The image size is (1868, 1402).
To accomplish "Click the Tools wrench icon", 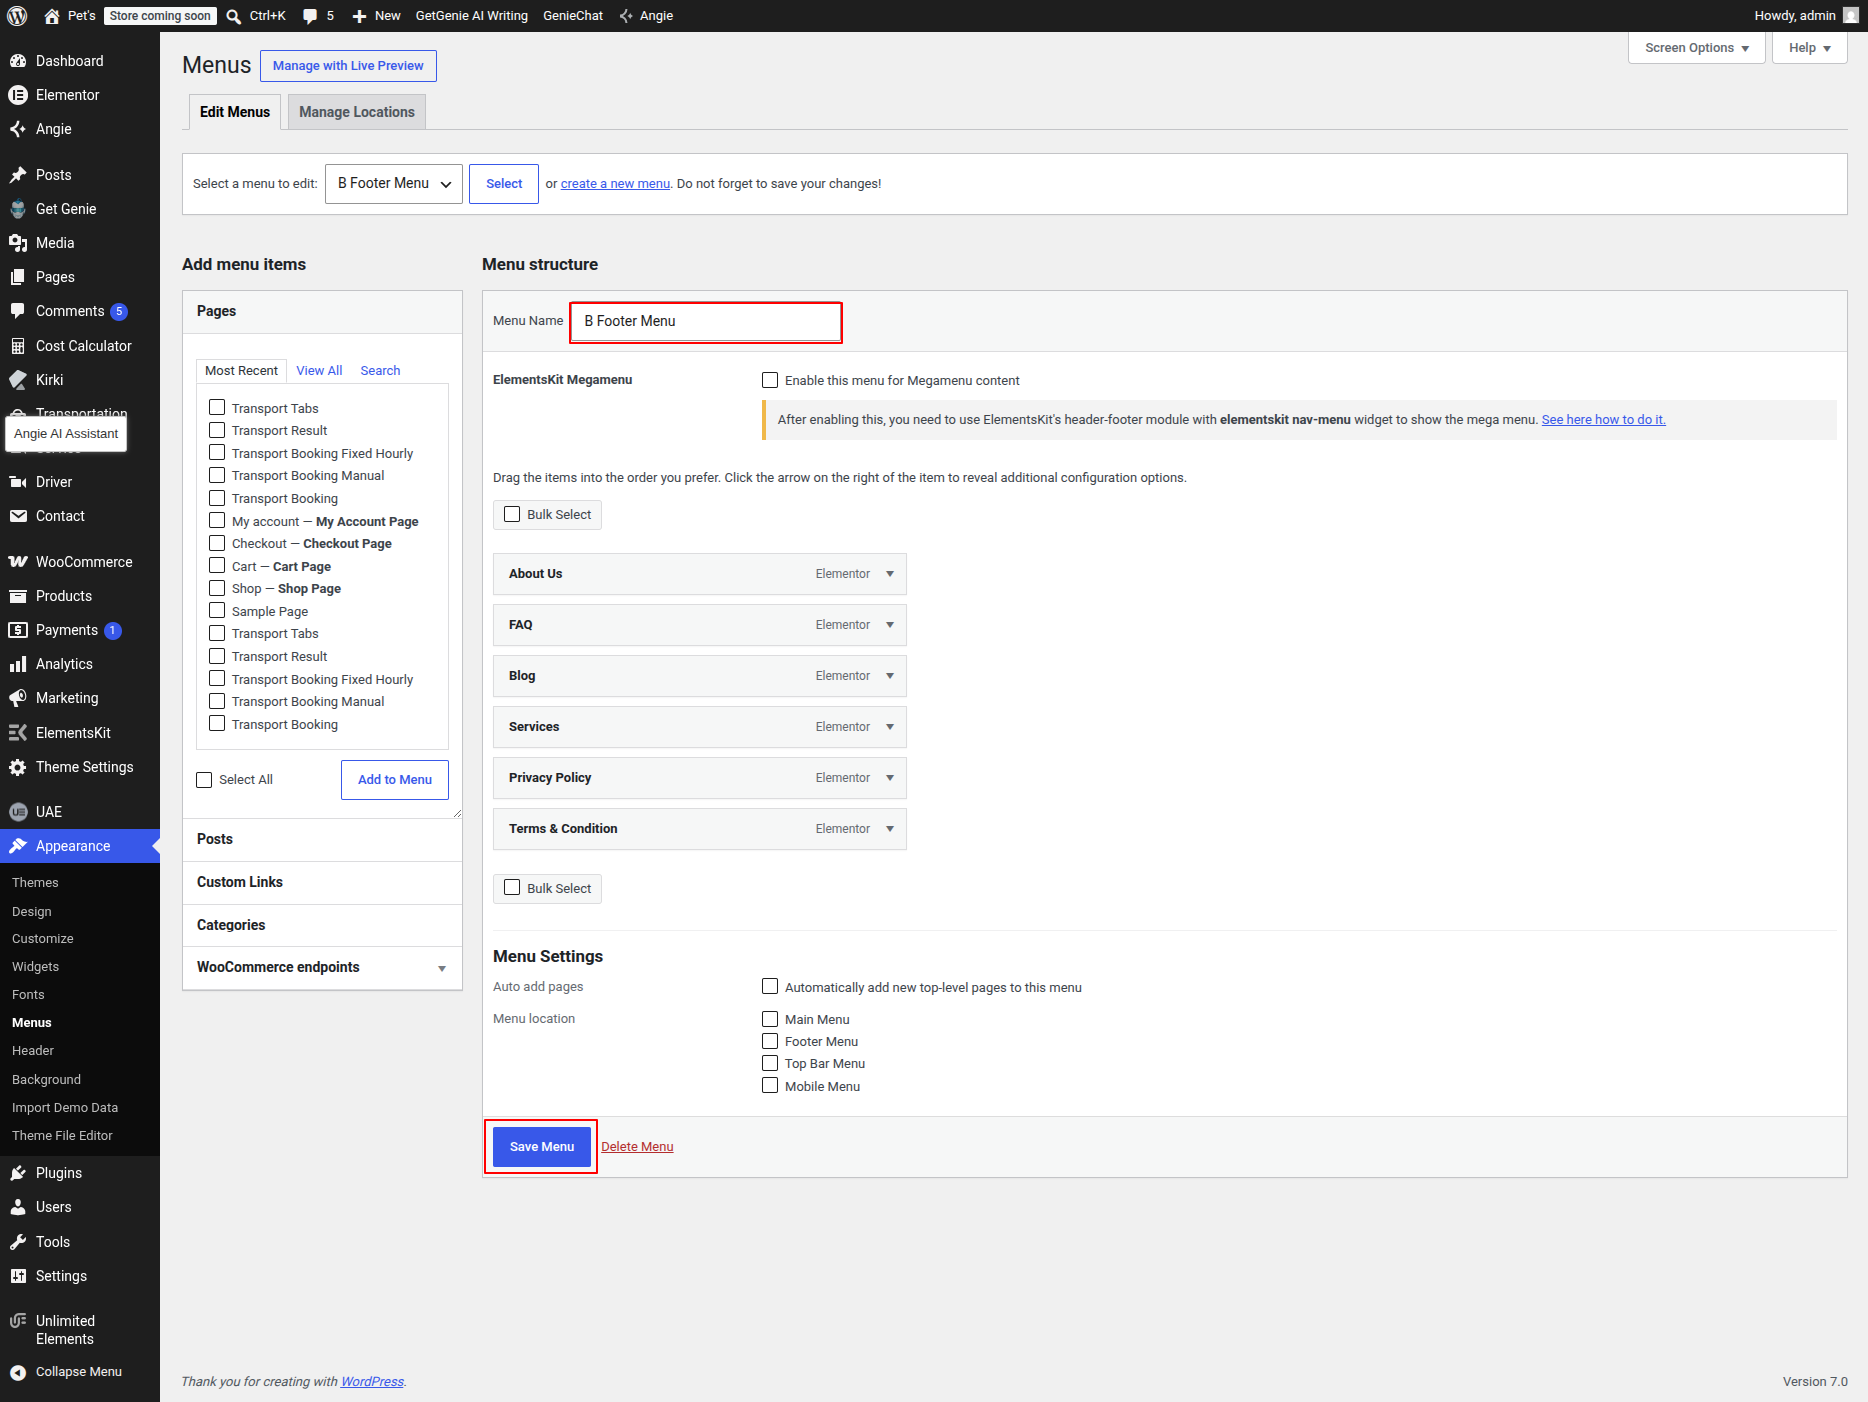I will (x=18, y=1242).
